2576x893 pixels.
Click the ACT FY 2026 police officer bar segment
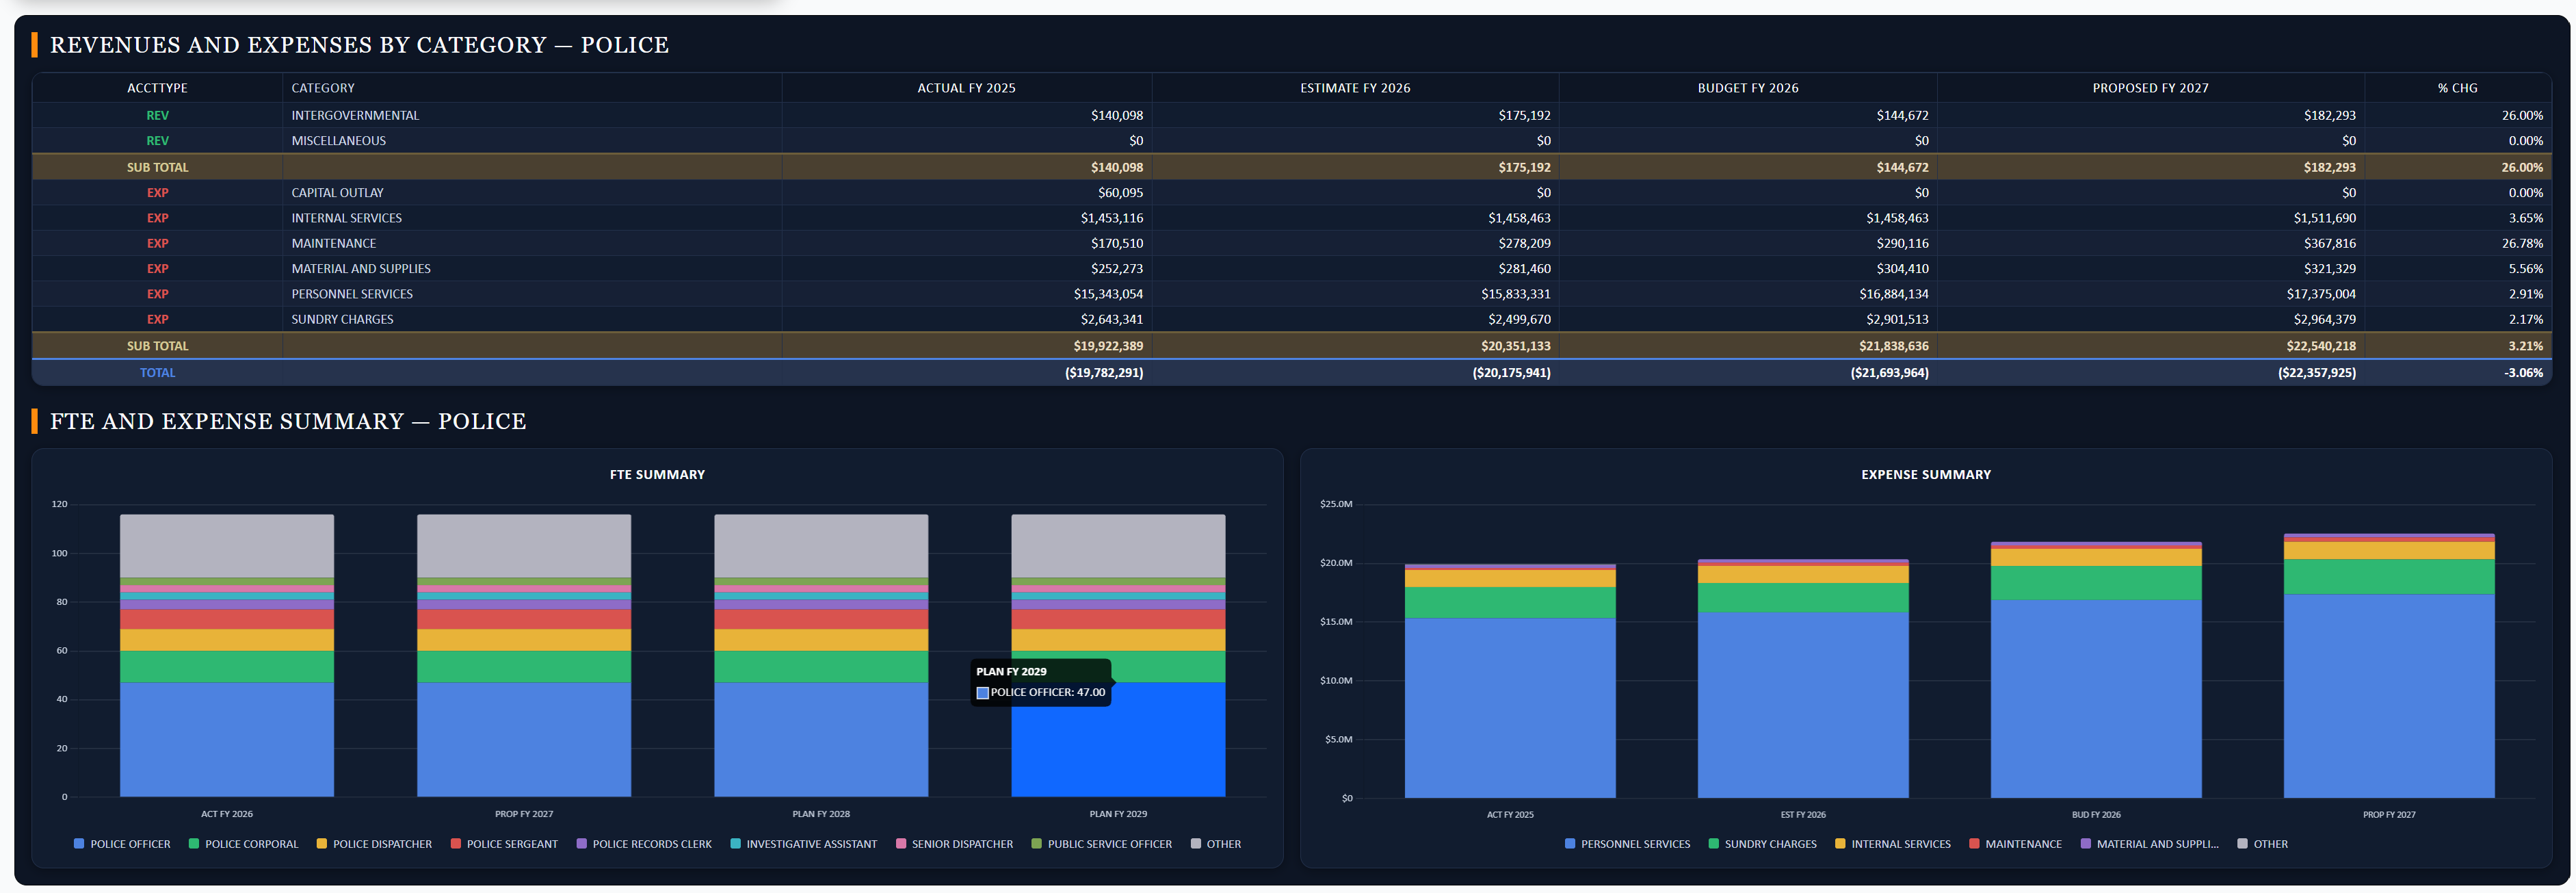[x=227, y=740]
